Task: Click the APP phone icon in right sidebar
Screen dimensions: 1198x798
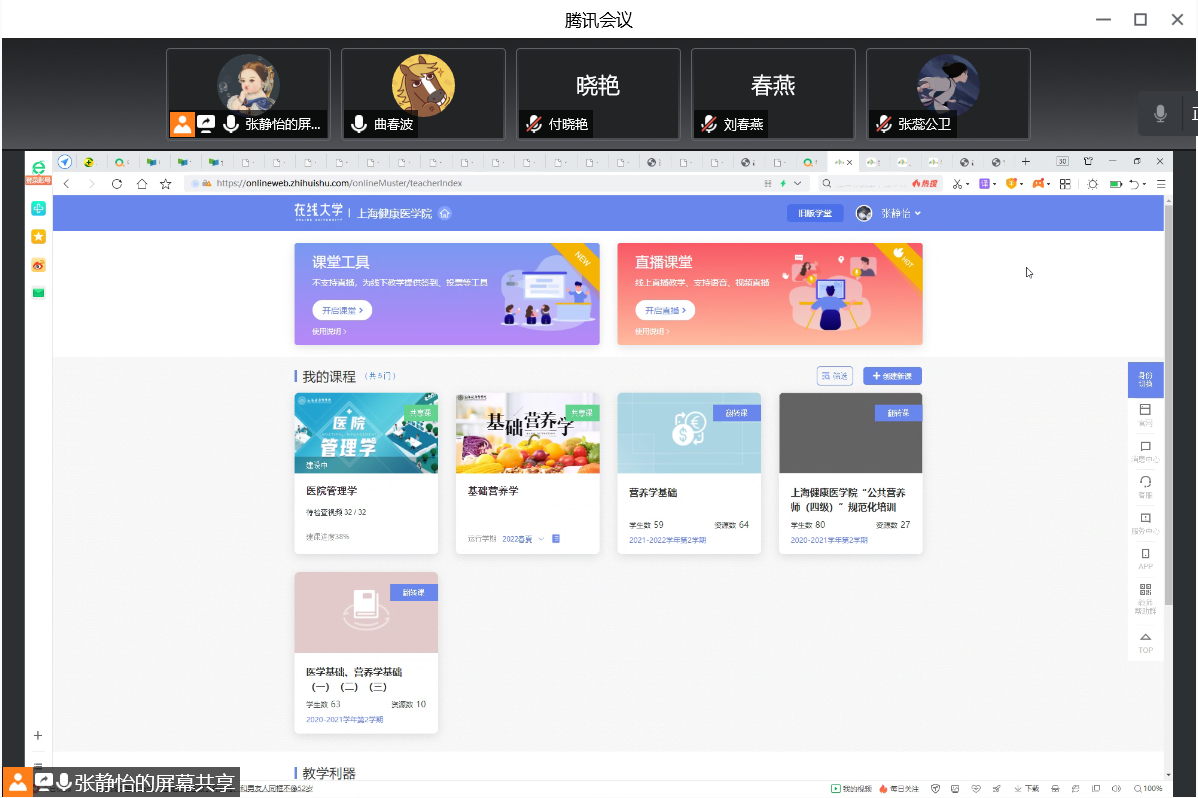Action: 1145,554
